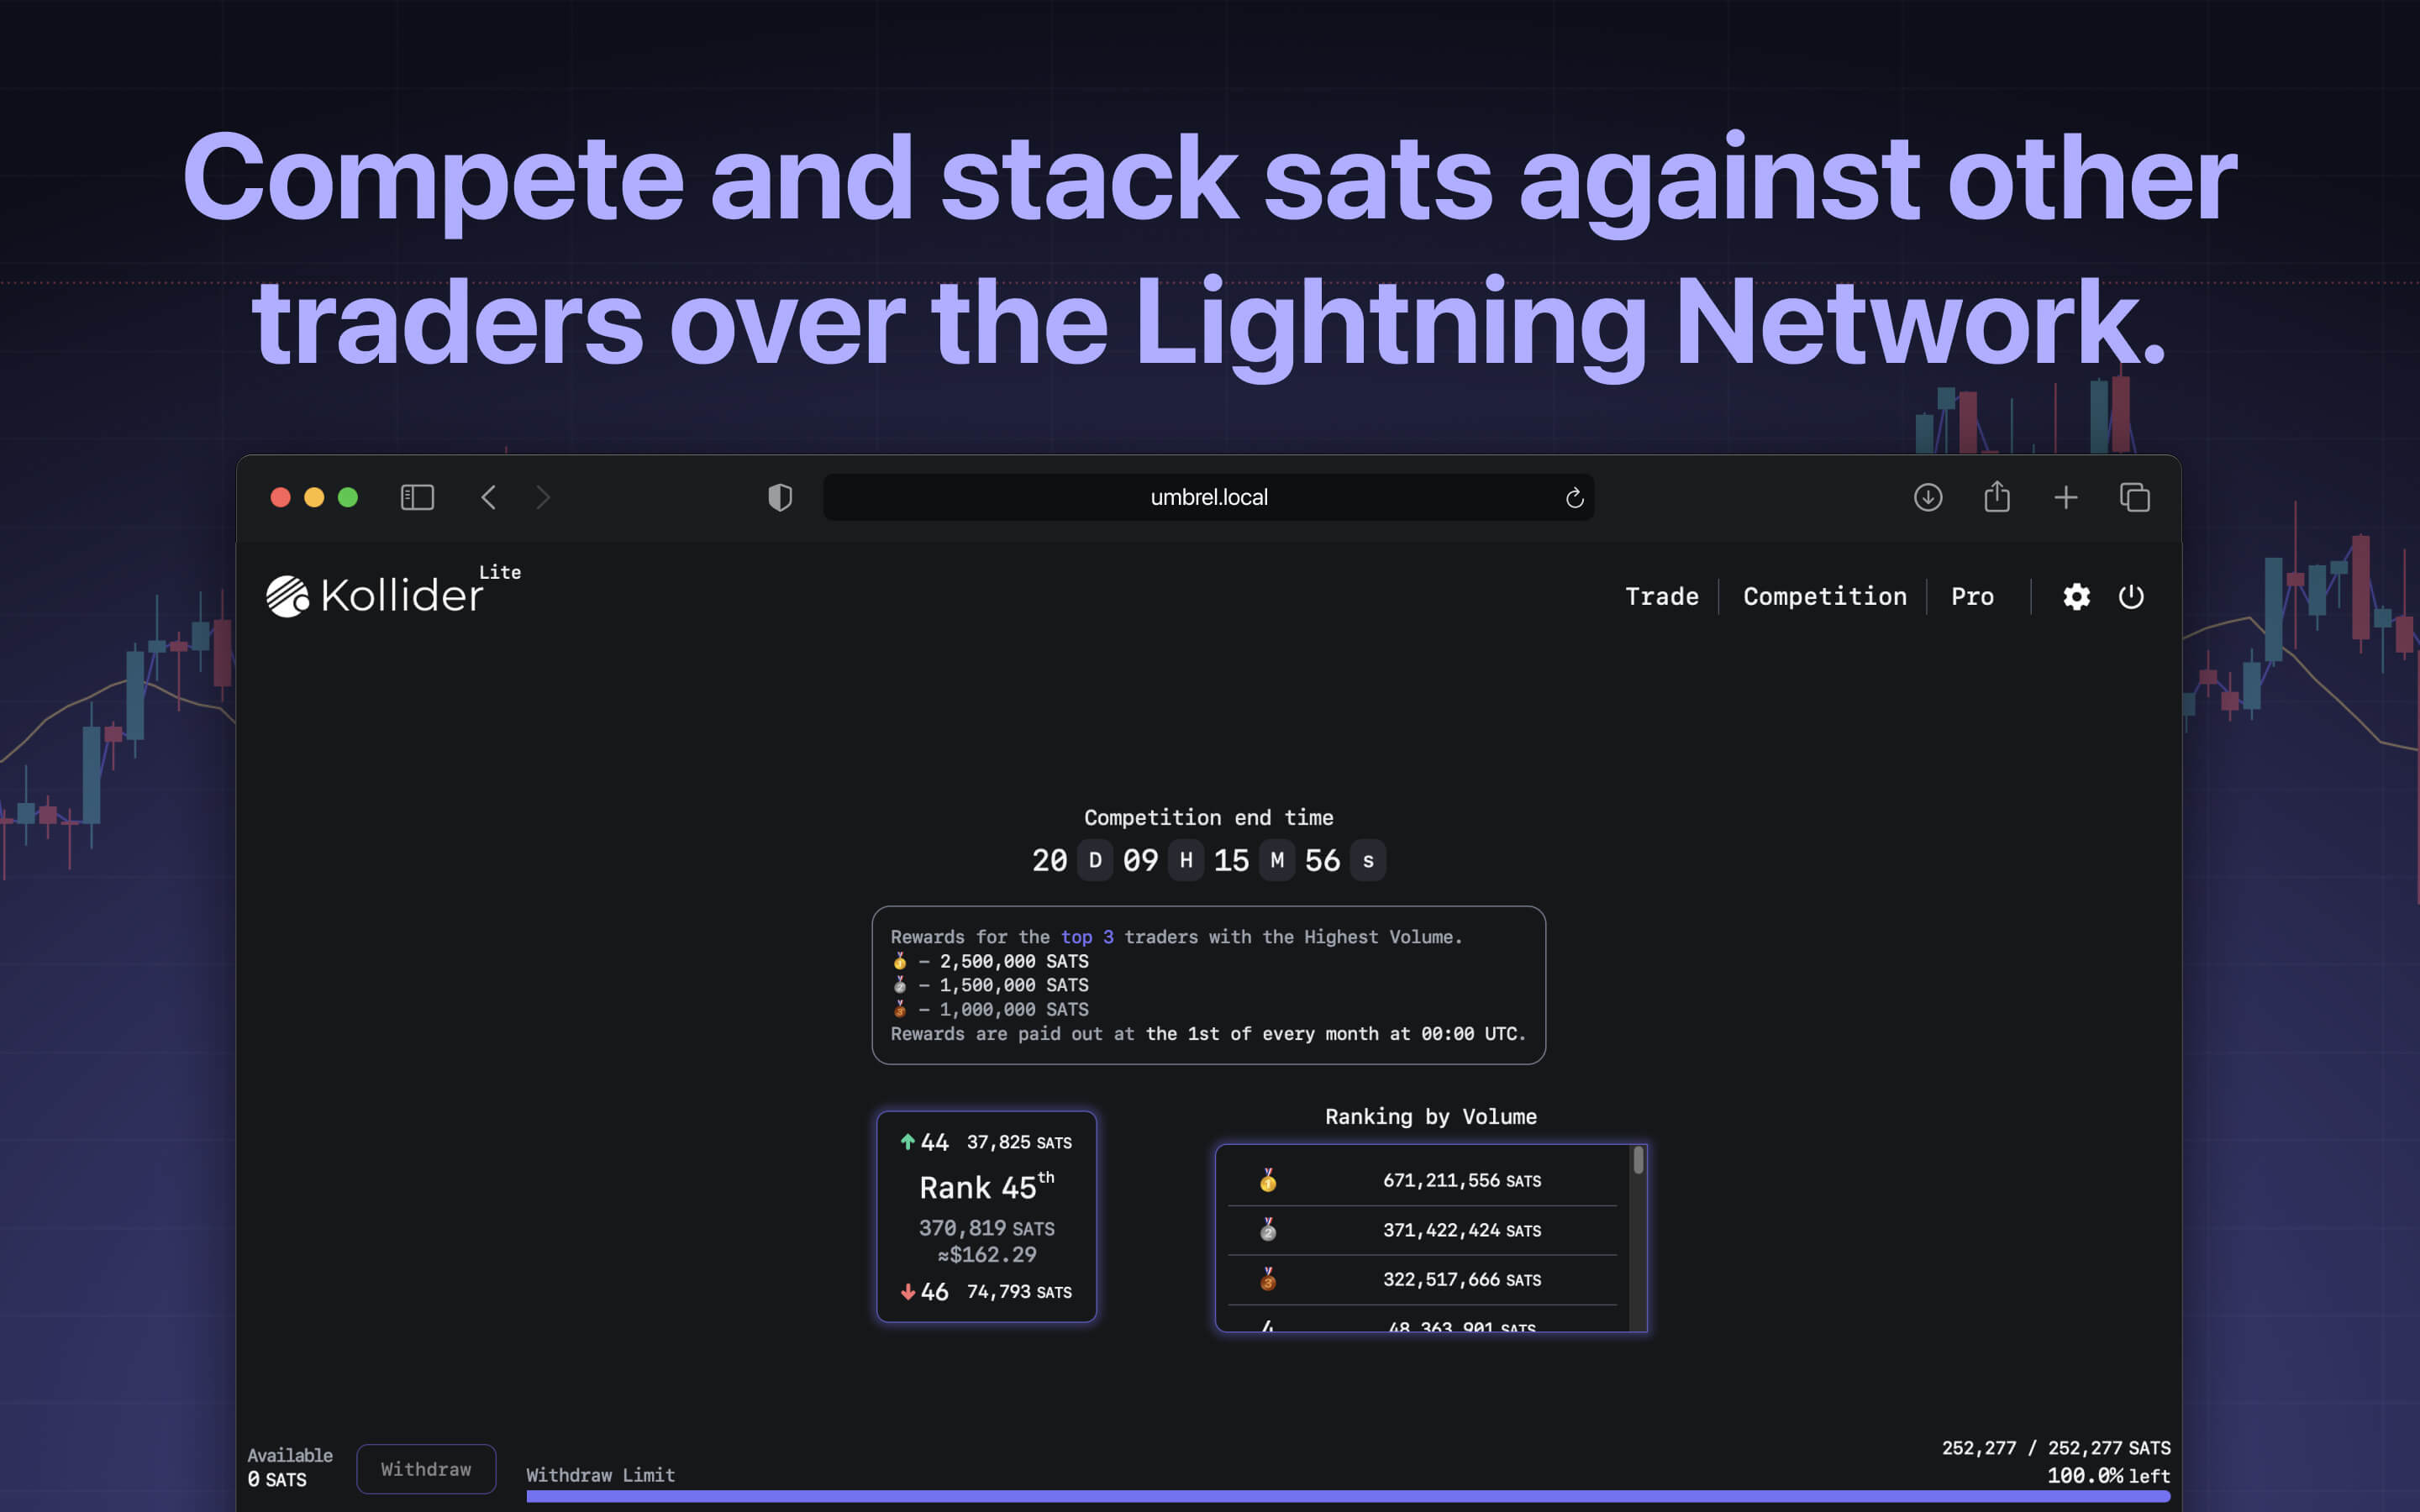The width and height of the screenshot is (2420, 1512).
Task: Click the power logout icon
Action: 2131,597
